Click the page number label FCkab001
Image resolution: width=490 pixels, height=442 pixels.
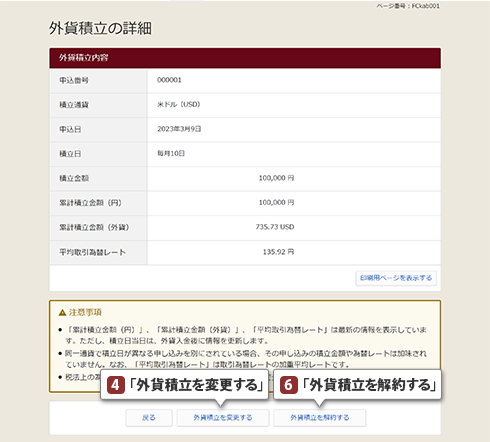click(x=426, y=6)
